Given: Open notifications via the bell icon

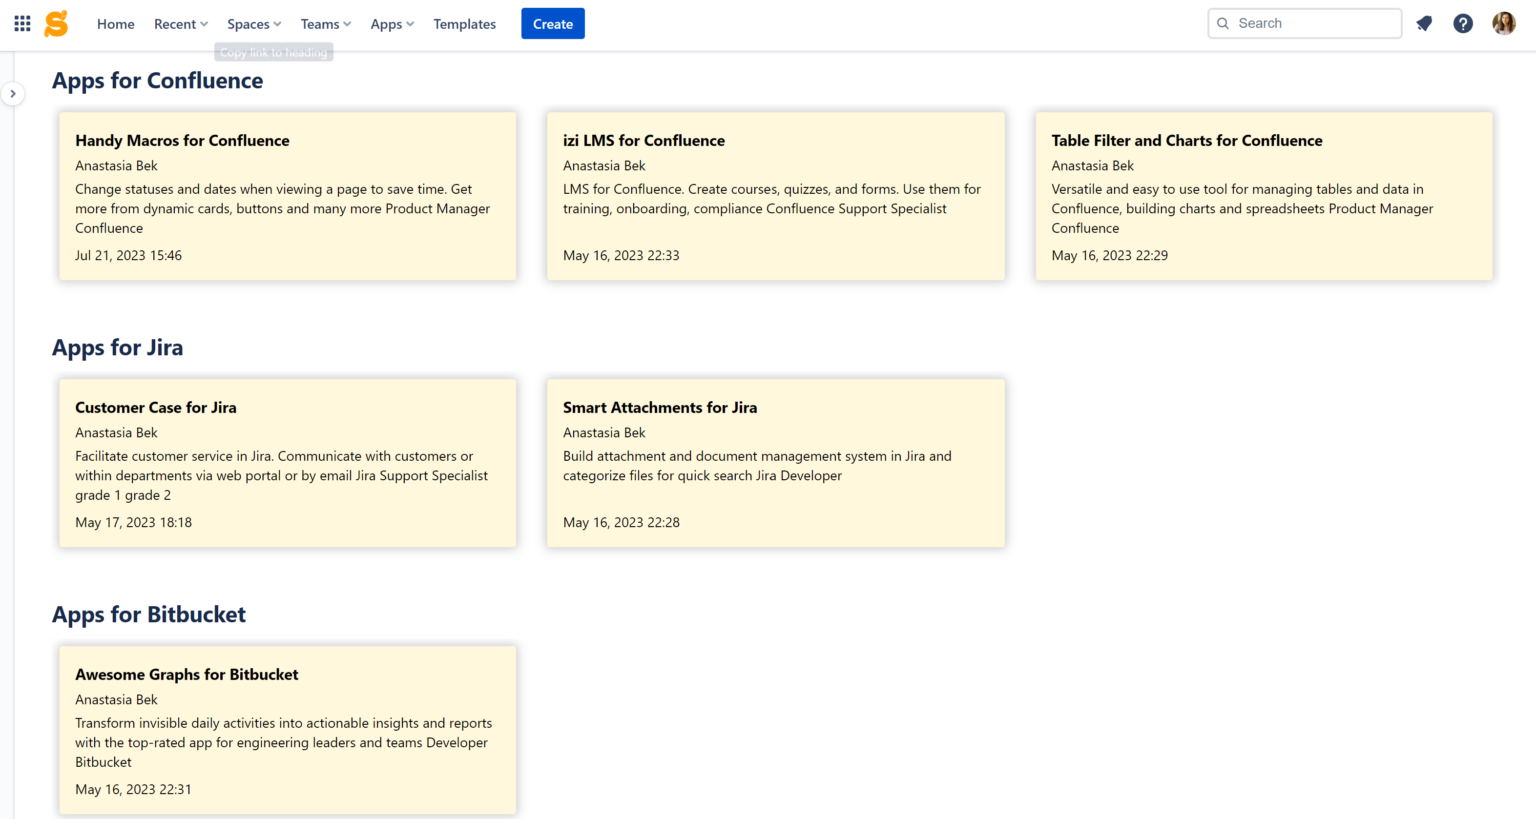Looking at the screenshot, I should 1424,23.
